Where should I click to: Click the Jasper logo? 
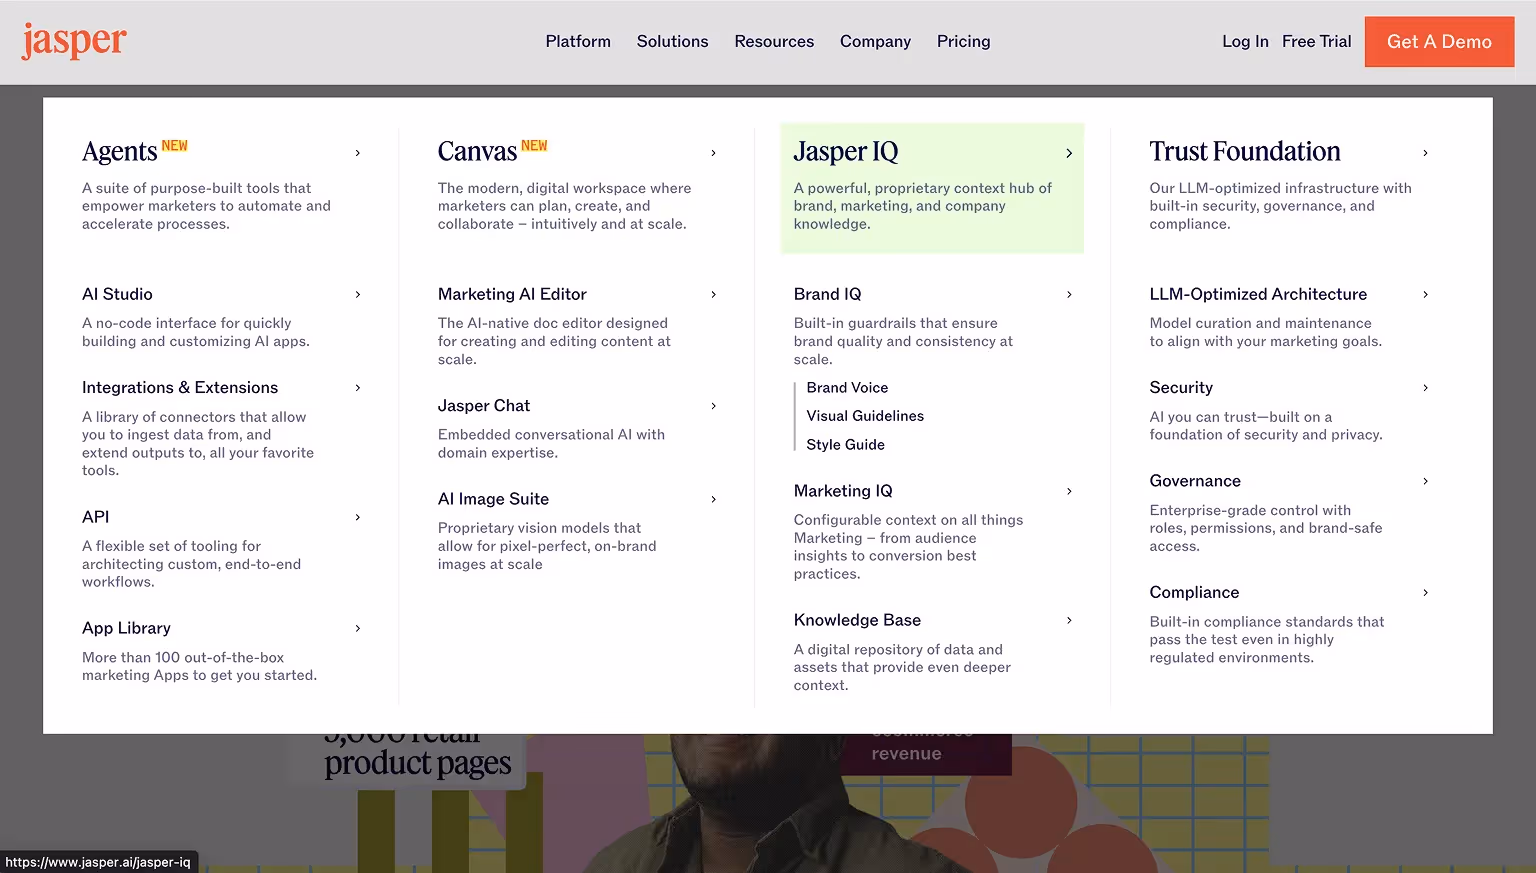click(x=74, y=41)
